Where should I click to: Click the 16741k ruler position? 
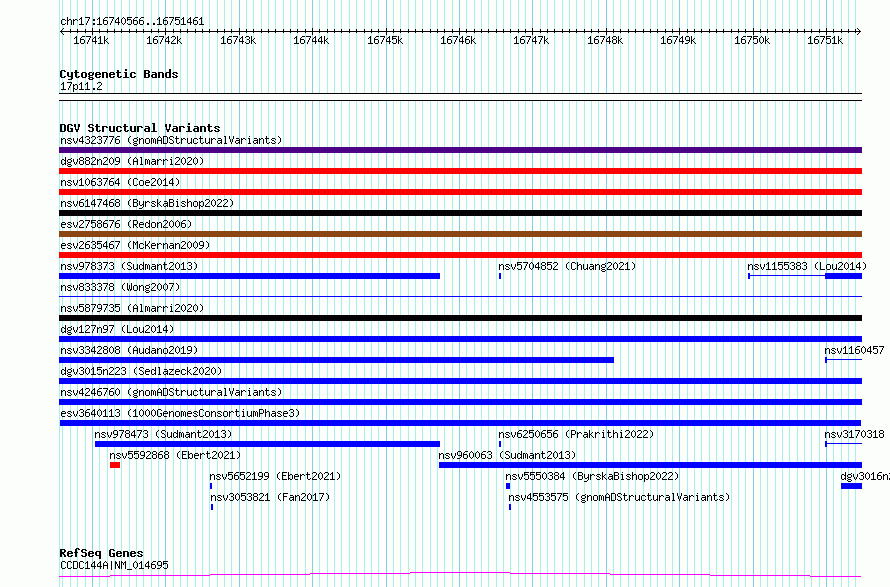tap(91, 40)
